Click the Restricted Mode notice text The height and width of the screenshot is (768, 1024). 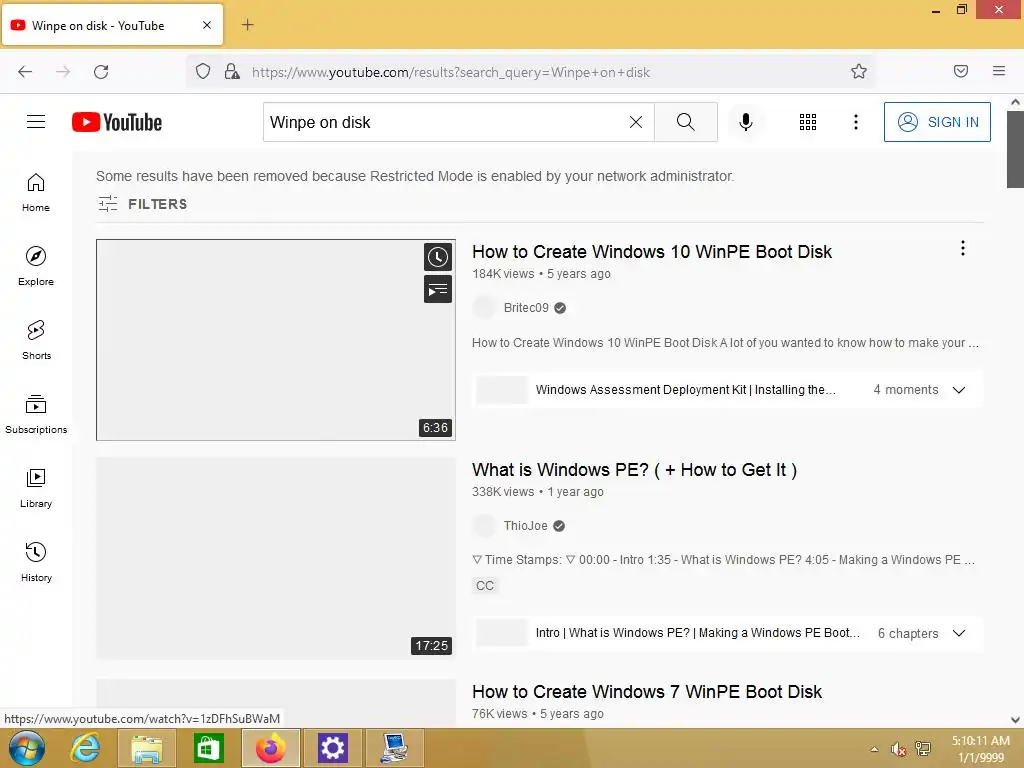[415, 176]
